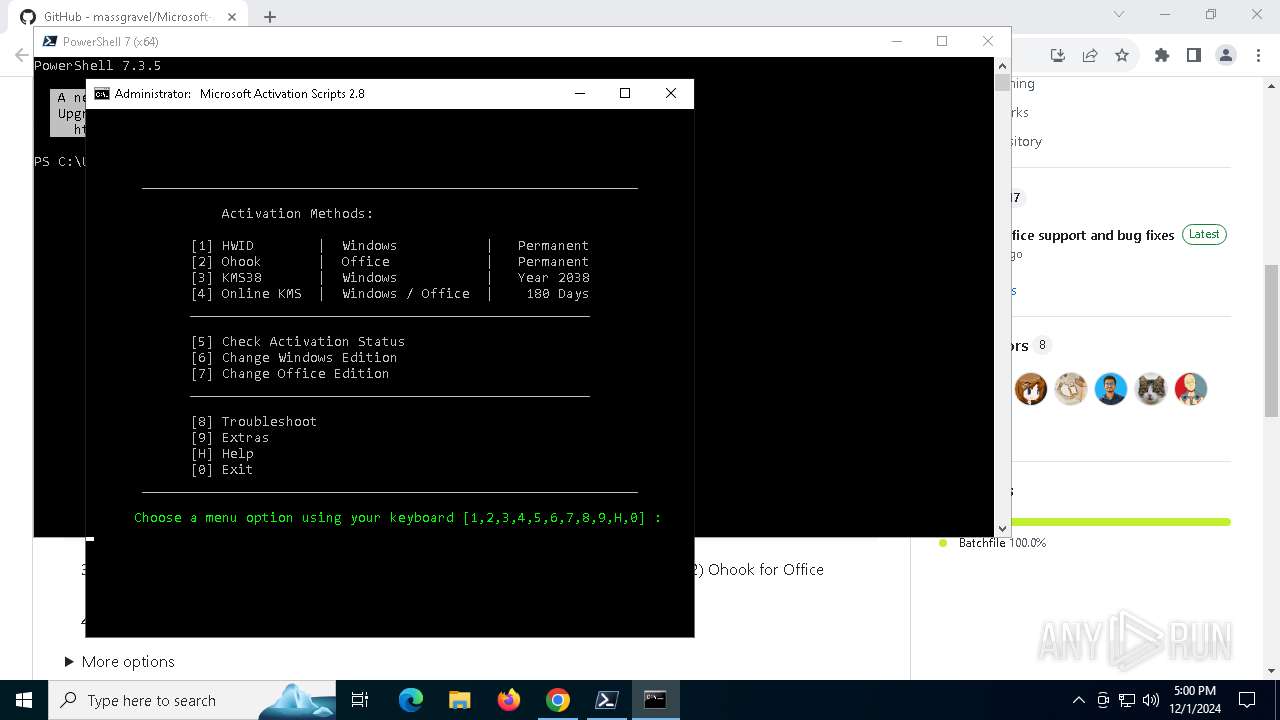Screen dimensions: 1280x720
Task: Click the [3] KMS38 menu line
Action: tap(390, 277)
